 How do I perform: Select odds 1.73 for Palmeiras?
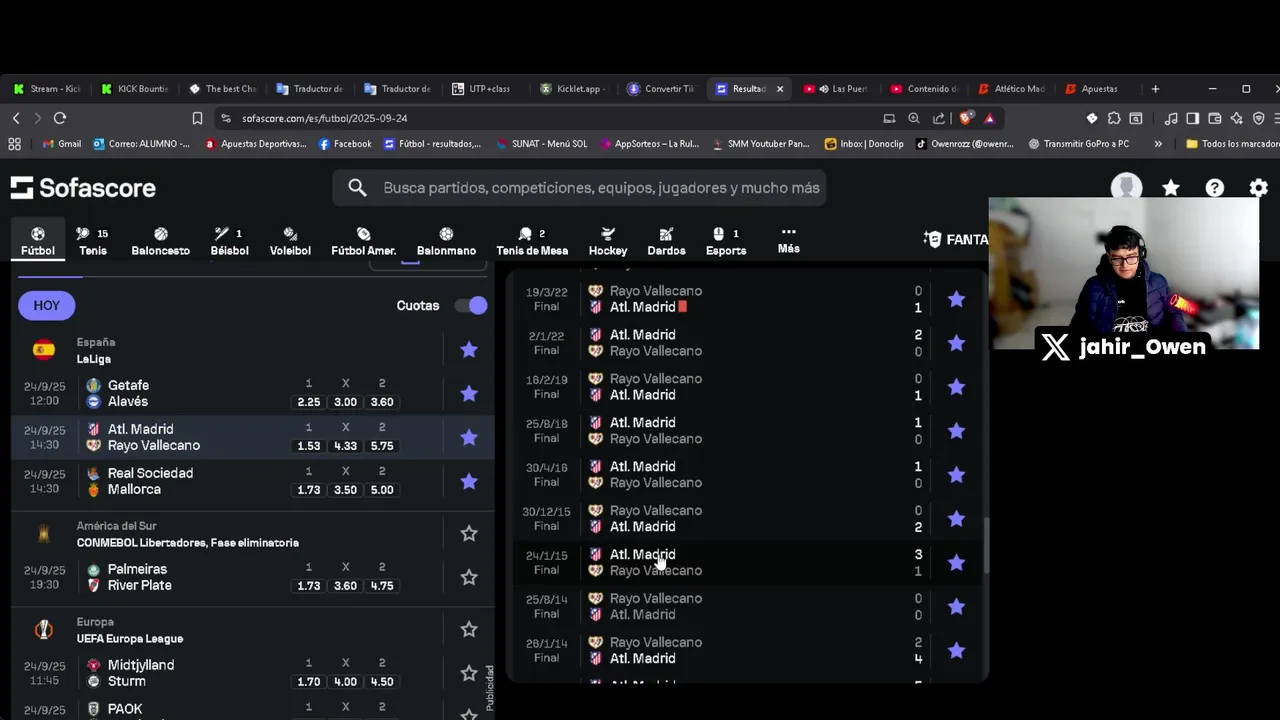[308, 586]
